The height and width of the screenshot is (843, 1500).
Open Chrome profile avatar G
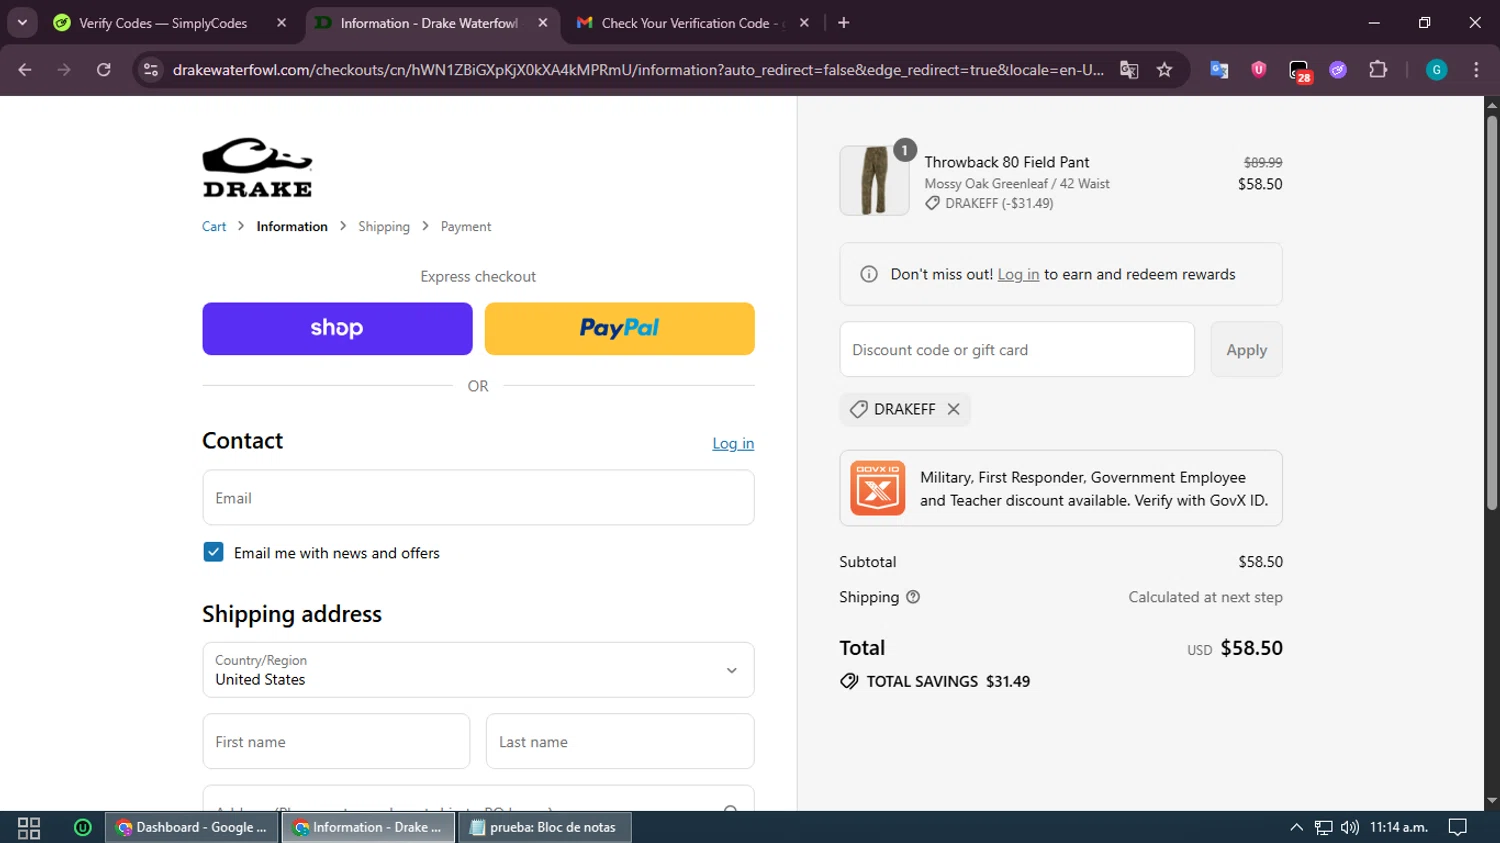(x=1436, y=70)
